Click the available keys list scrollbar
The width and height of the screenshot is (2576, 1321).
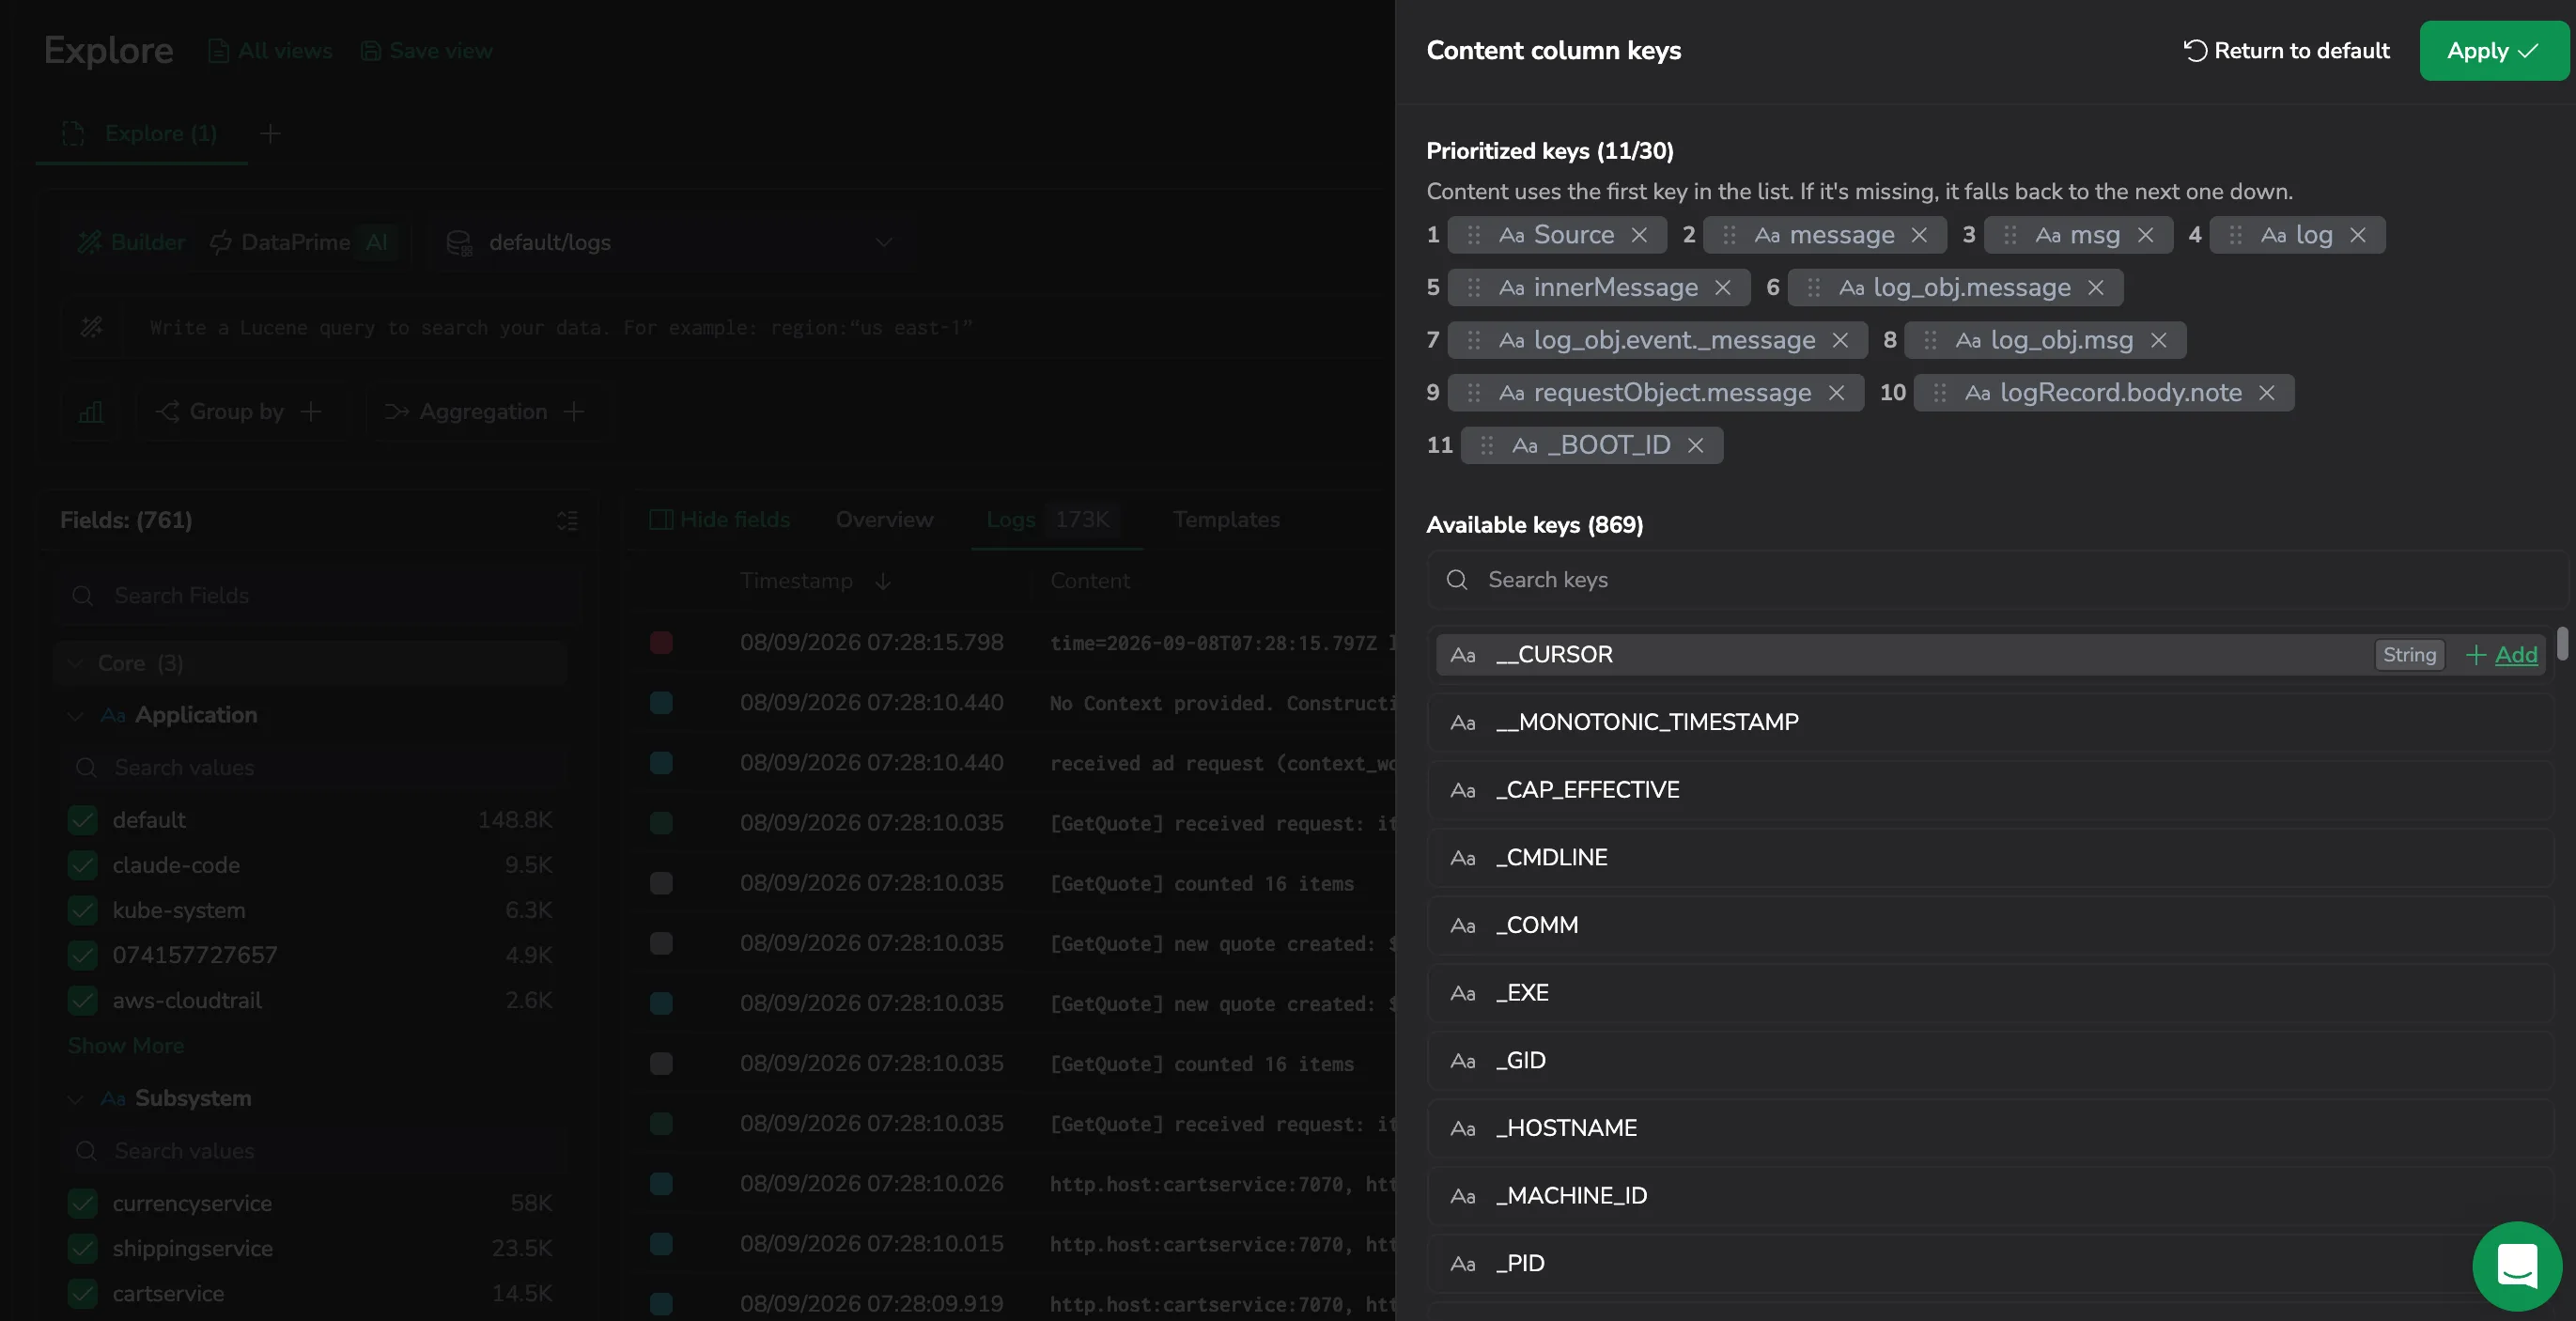pos(2562,643)
